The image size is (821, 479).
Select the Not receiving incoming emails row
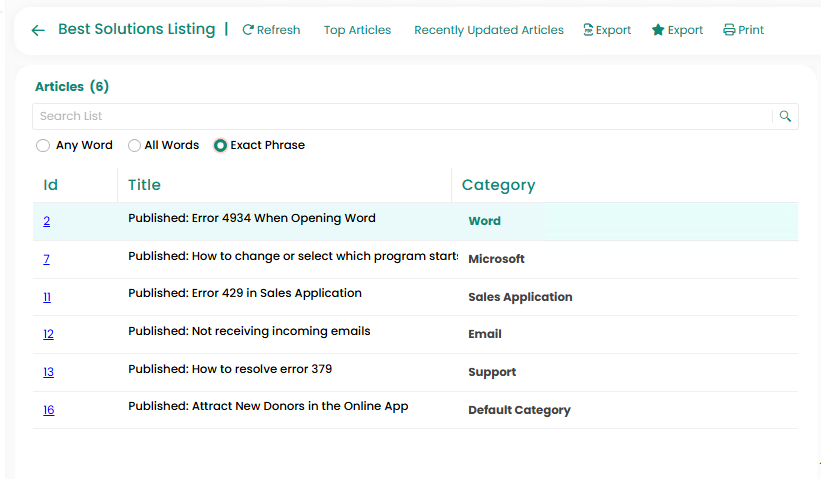coord(249,331)
